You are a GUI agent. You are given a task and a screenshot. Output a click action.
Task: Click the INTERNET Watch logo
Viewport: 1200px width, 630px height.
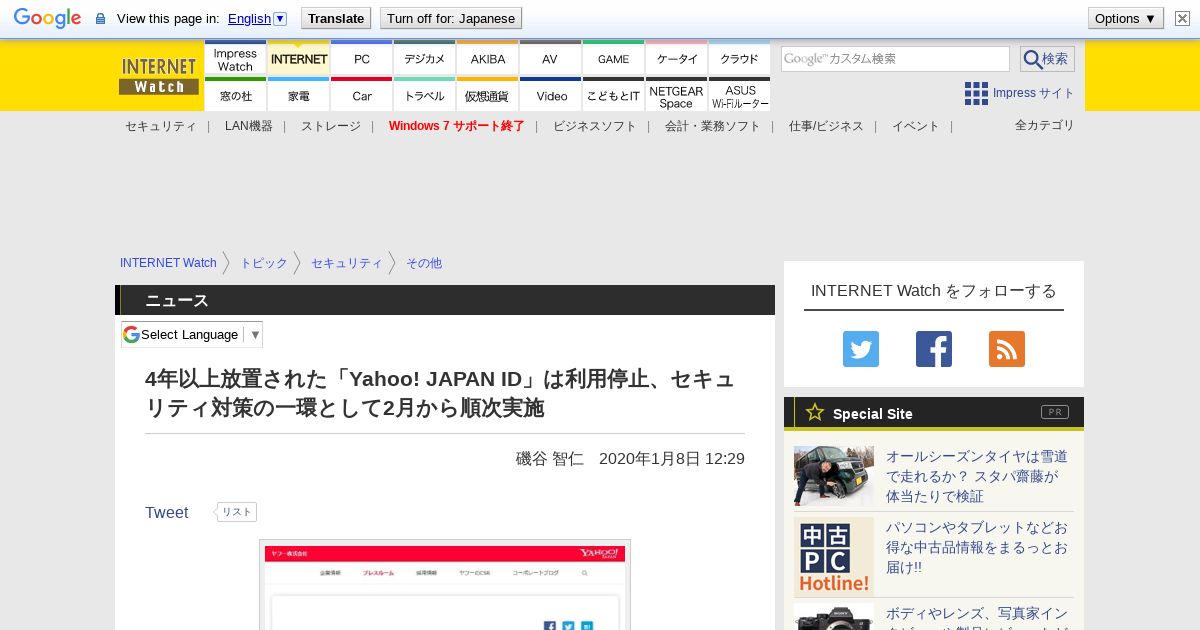(159, 76)
